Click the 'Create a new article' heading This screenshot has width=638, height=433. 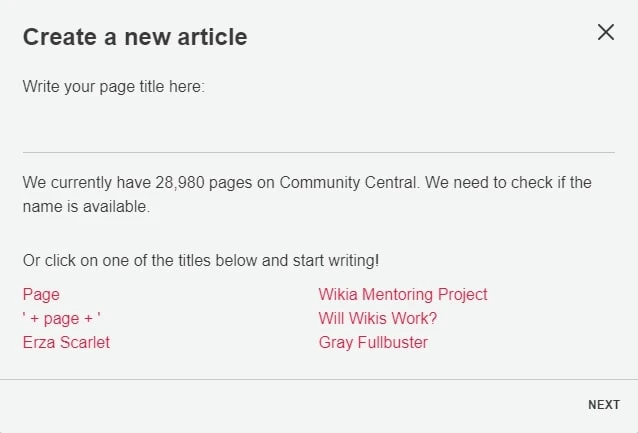[x=135, y=37]
